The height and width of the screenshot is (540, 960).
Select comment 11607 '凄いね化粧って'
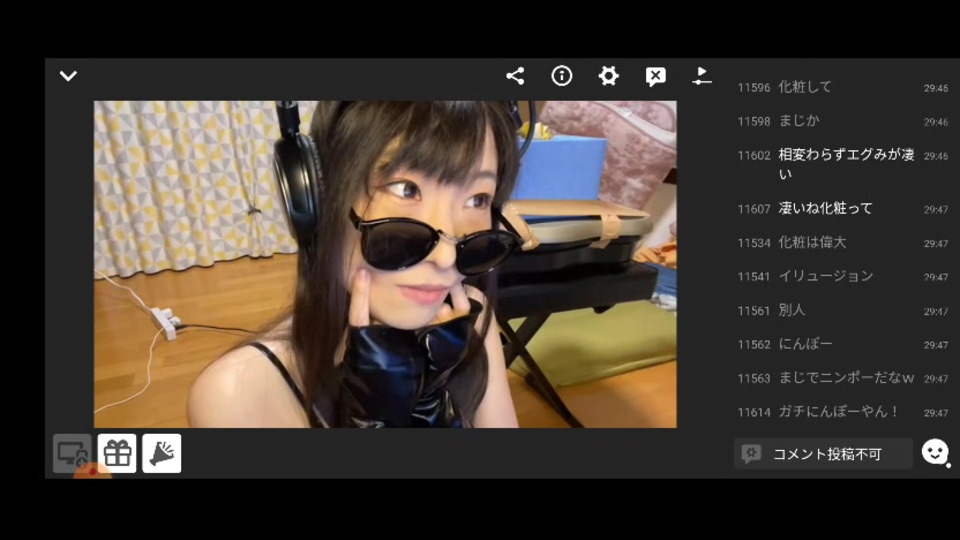point(842,209)
